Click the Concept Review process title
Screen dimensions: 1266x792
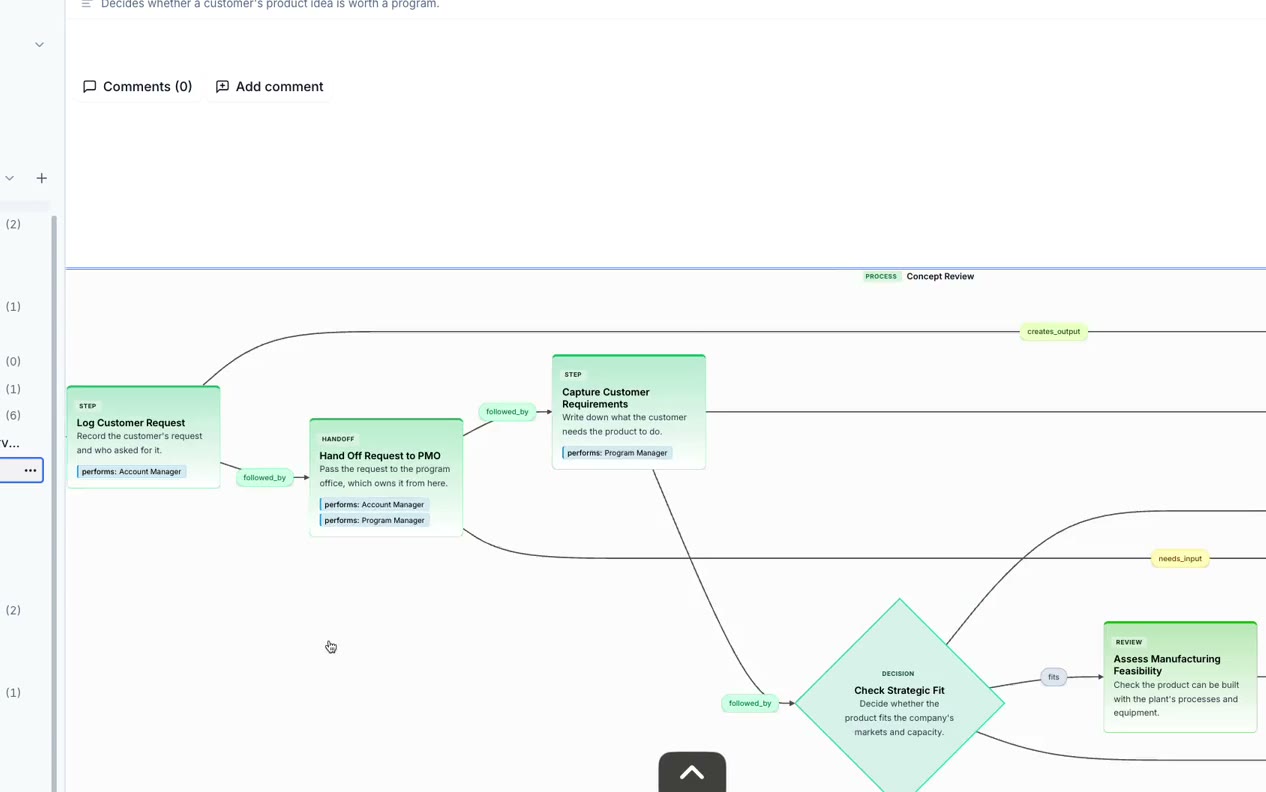940,277
